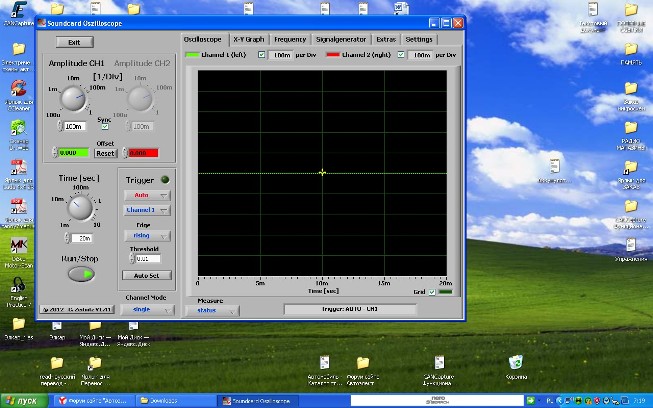Click the Auto Set trigger button
653x408 pixels.
(147, 275)
